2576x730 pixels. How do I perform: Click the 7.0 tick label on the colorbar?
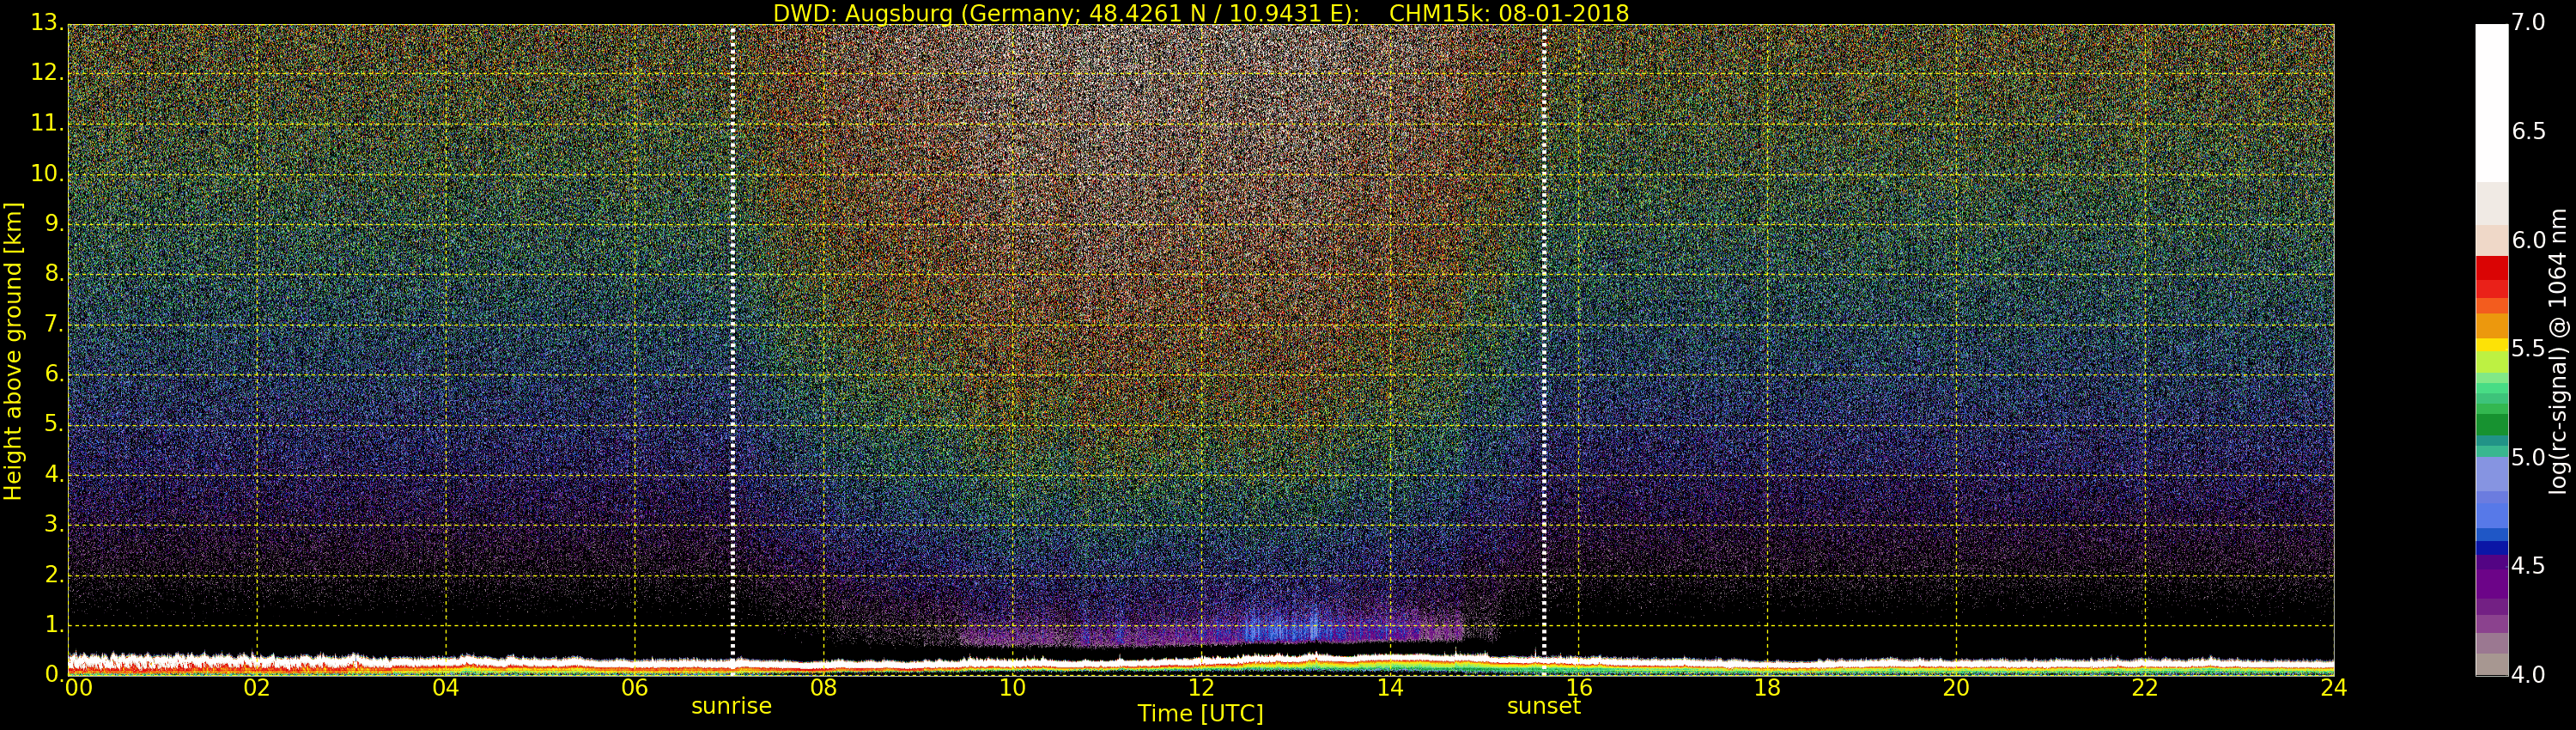(2528, 22)
